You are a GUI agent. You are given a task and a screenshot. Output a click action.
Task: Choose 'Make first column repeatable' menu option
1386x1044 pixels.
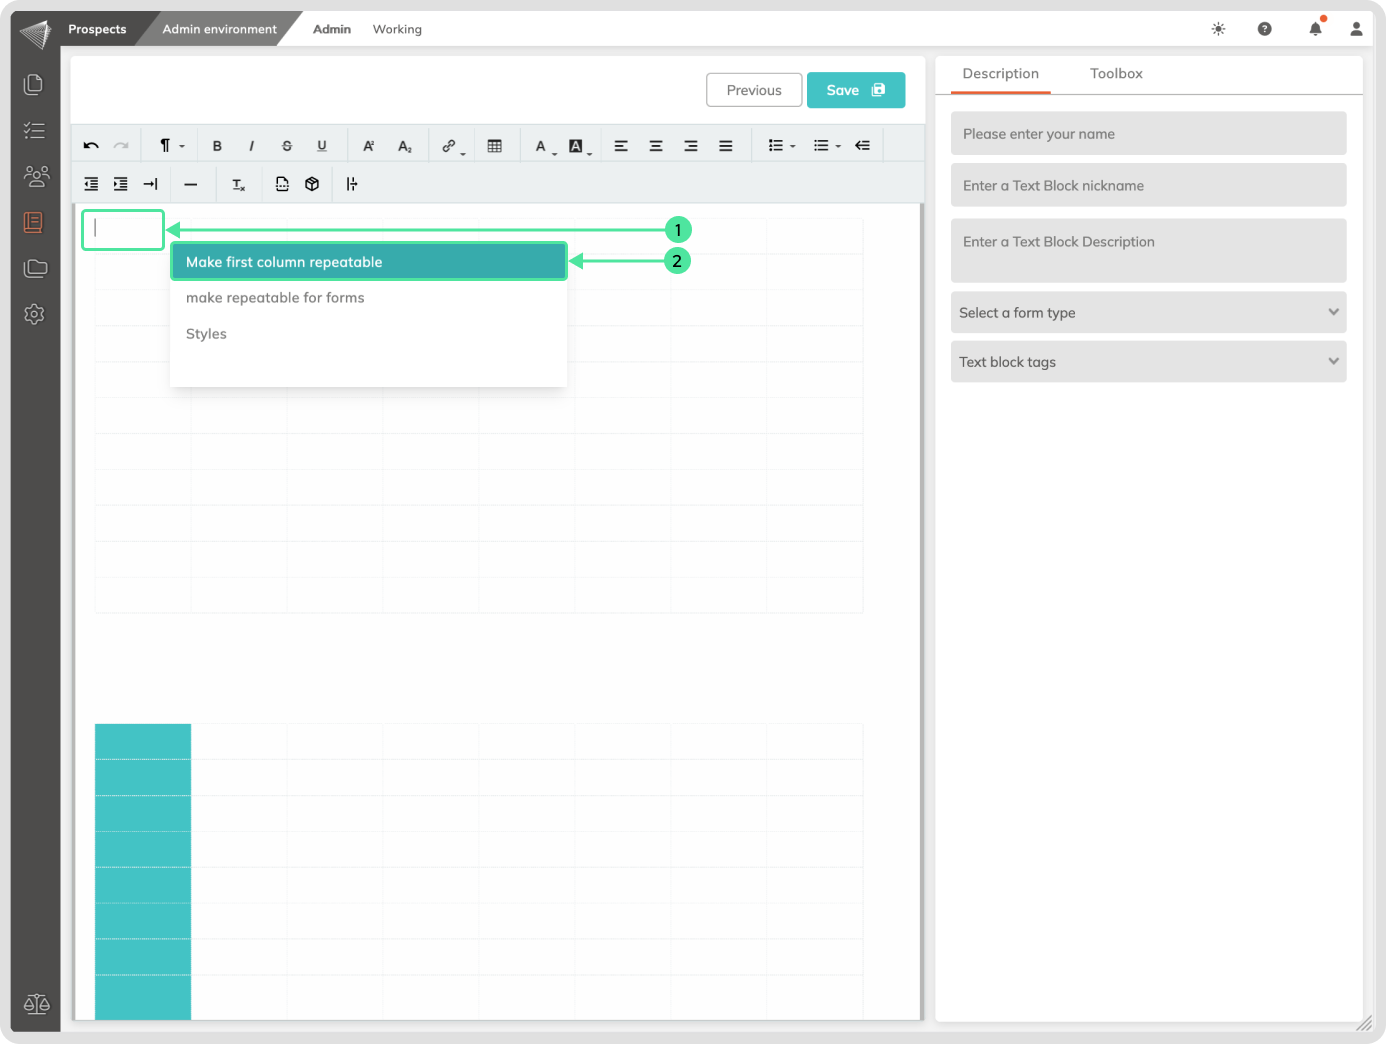368,262
